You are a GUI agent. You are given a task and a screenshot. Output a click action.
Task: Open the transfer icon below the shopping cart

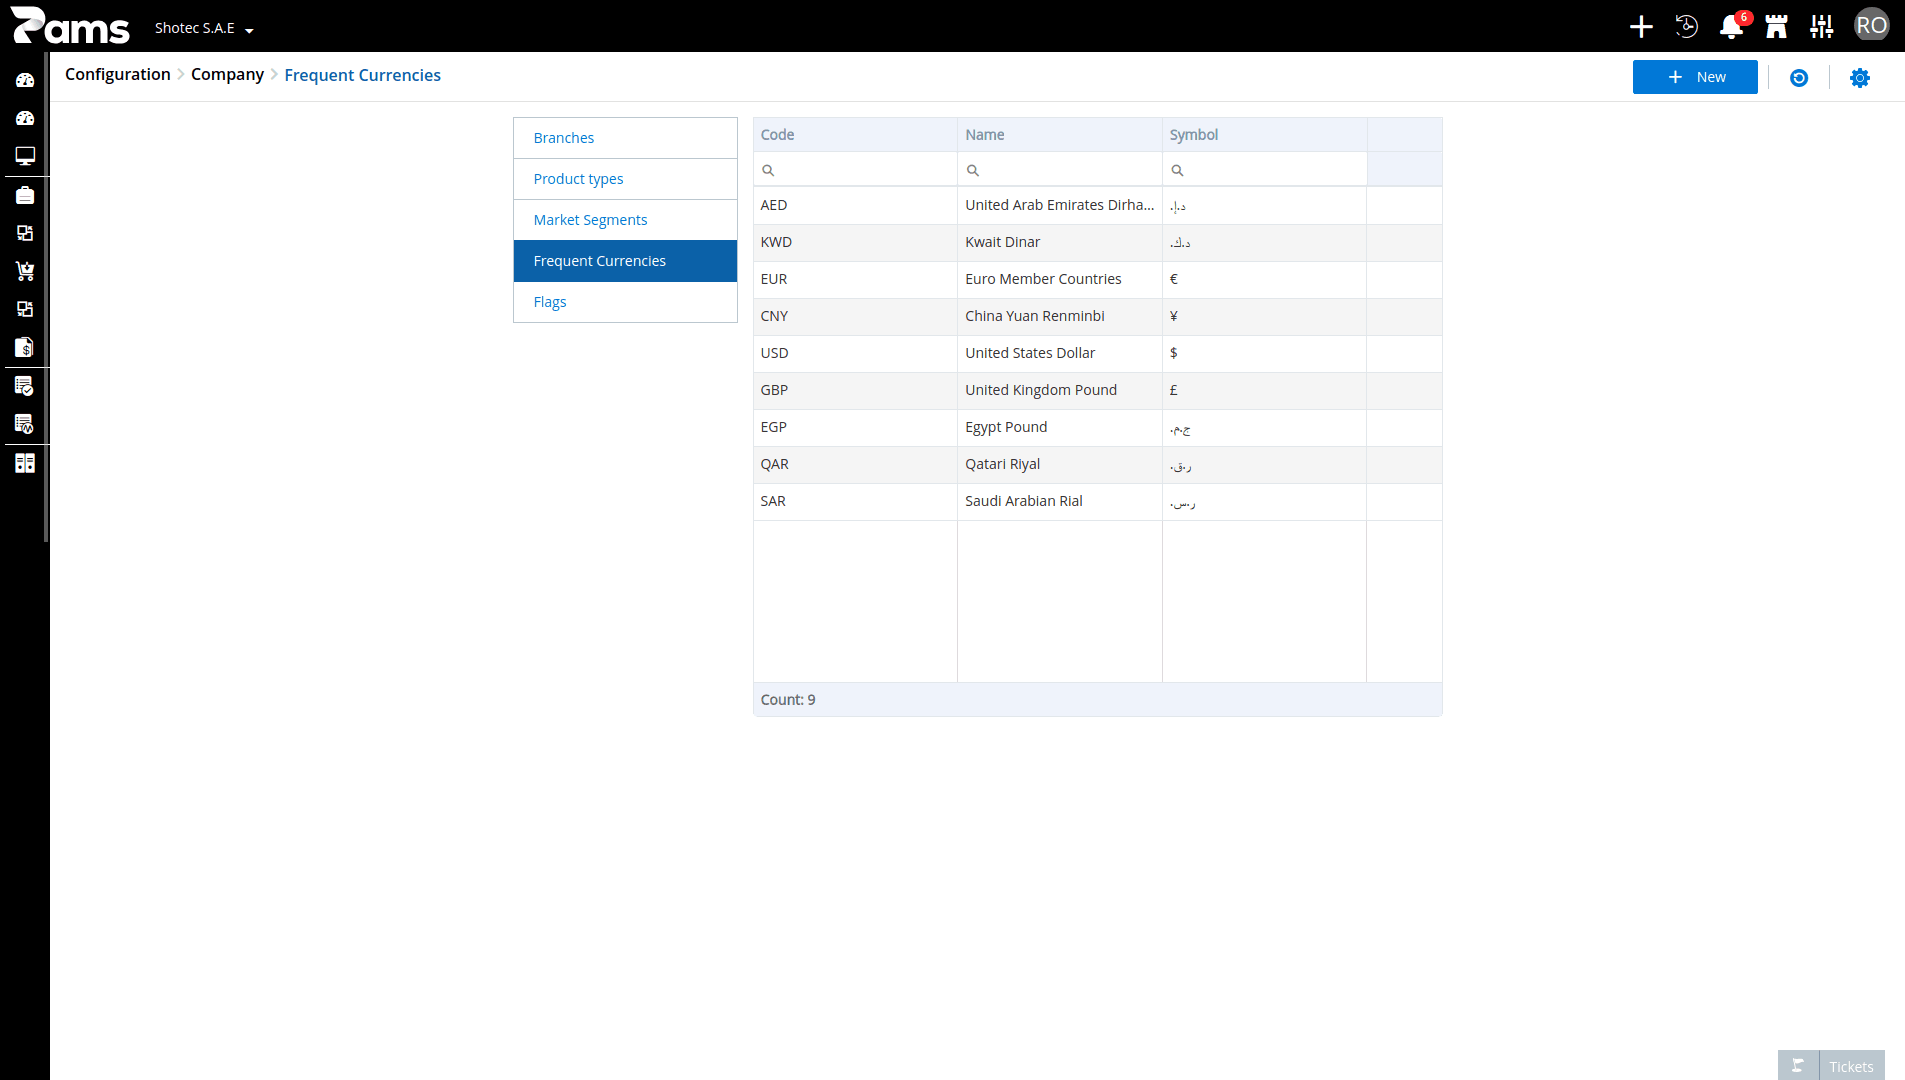(25, 309)
